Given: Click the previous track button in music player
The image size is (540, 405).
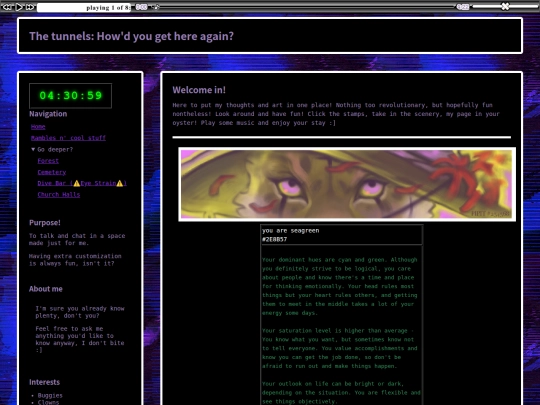Looking at the screenshot, I should tap(7, 7).
